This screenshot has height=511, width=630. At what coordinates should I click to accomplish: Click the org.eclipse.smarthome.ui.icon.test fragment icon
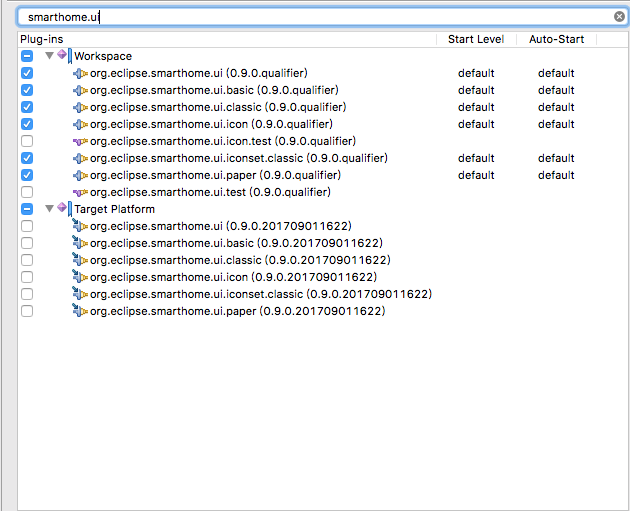(80, 141)
